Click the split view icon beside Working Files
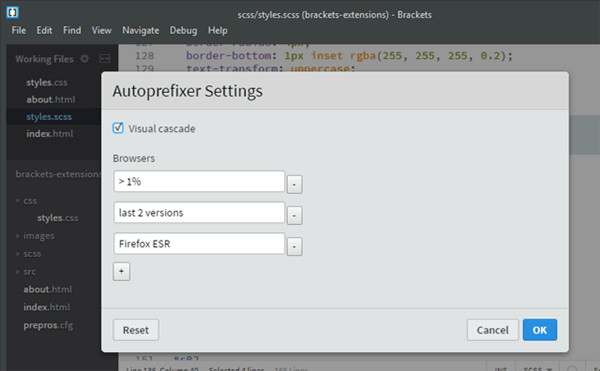The height and width of the screenshot is (371, 600). tap(104, 59)
